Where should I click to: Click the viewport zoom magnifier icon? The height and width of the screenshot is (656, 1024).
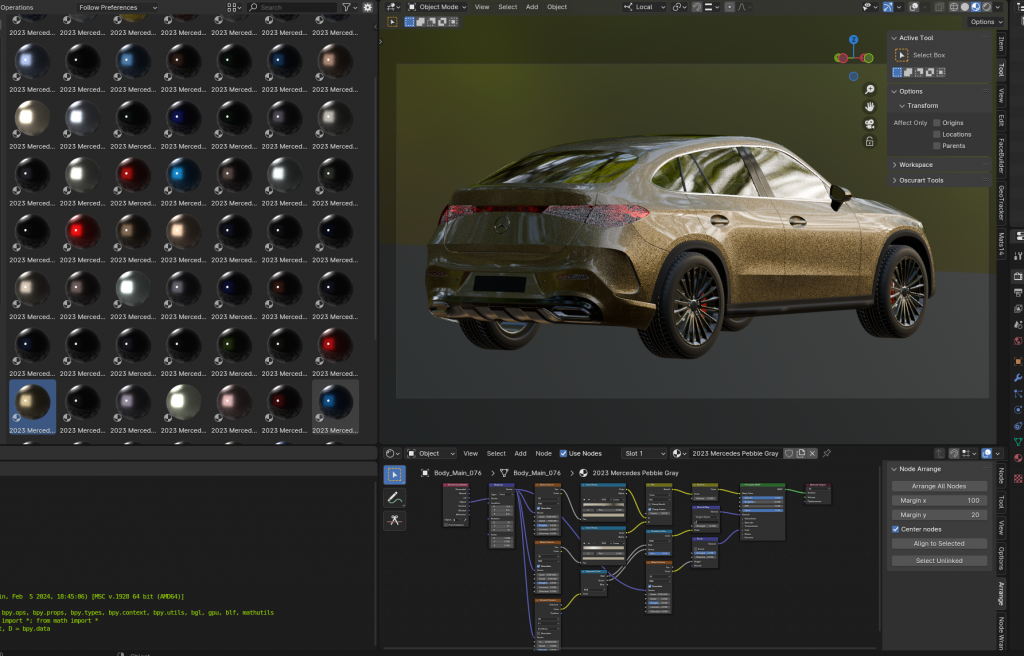point(870,89)
